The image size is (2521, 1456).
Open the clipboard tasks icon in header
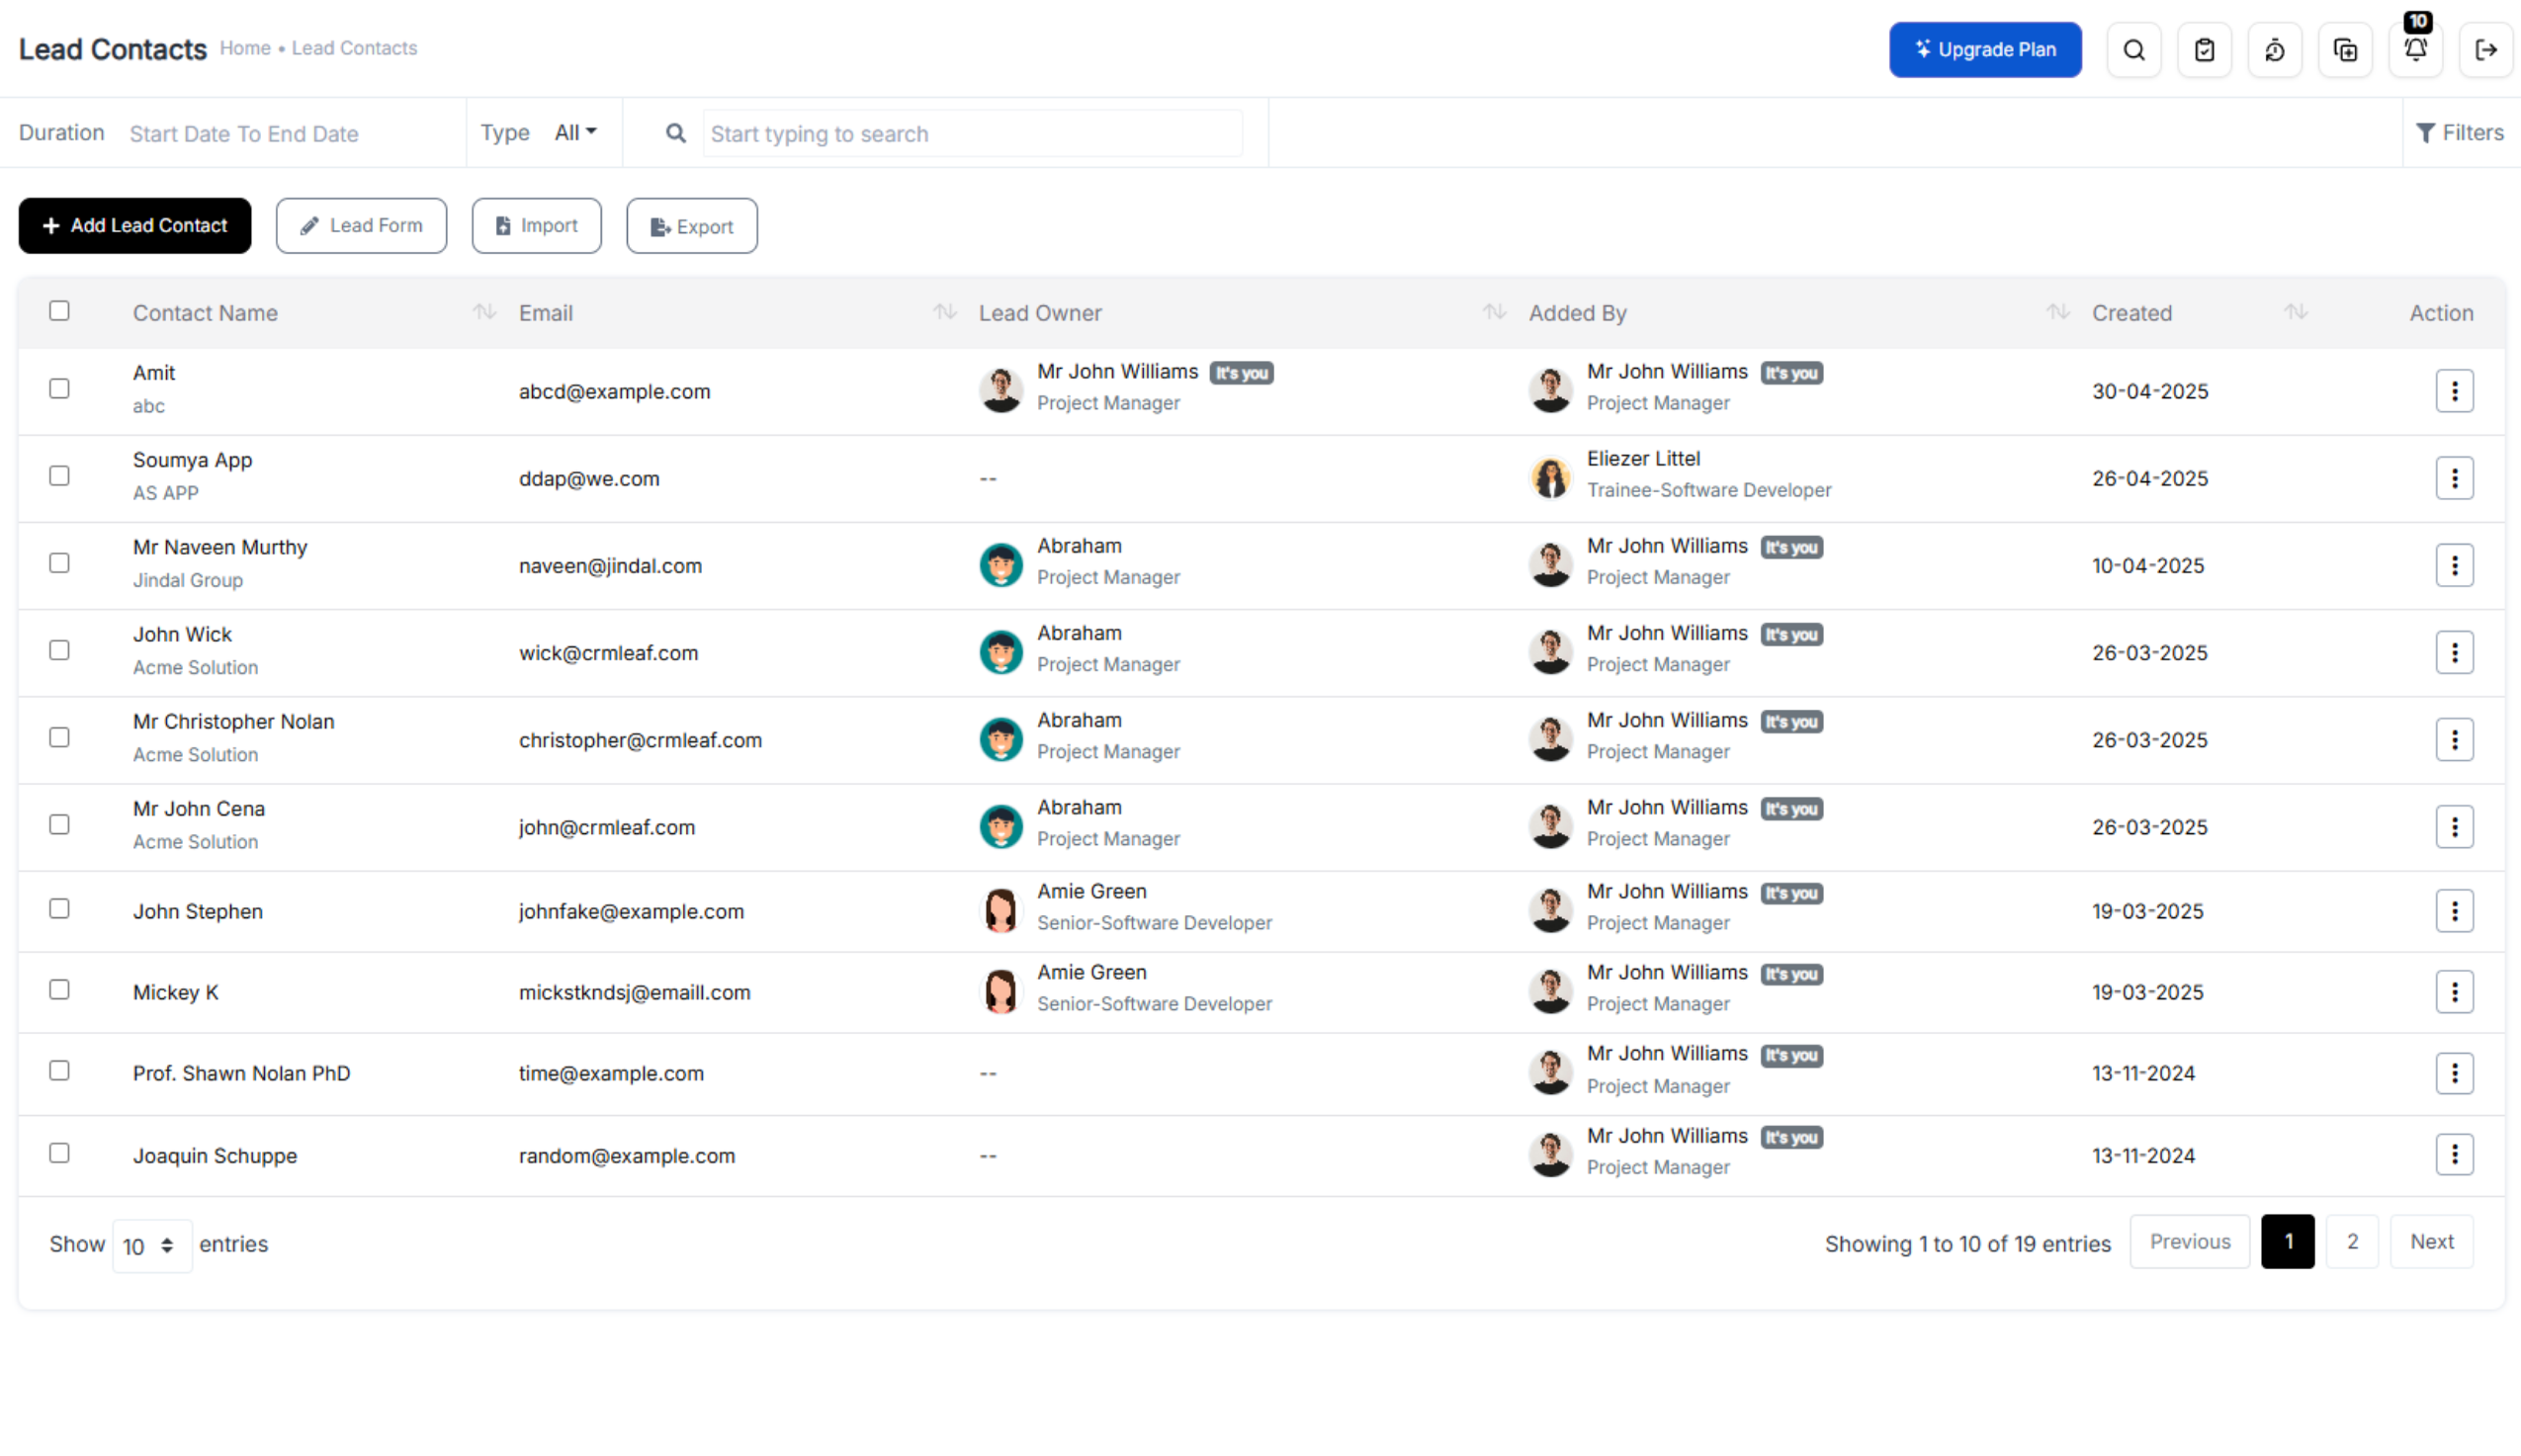[x=2204, y=50]
